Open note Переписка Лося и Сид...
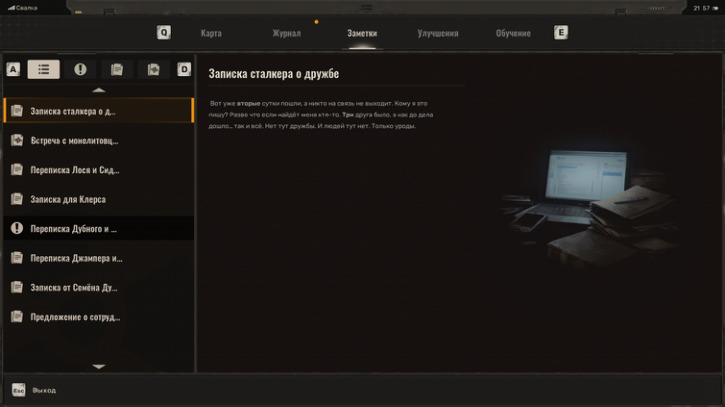The image size is (725, 407). pyautogui.click(x=98, y=170)
